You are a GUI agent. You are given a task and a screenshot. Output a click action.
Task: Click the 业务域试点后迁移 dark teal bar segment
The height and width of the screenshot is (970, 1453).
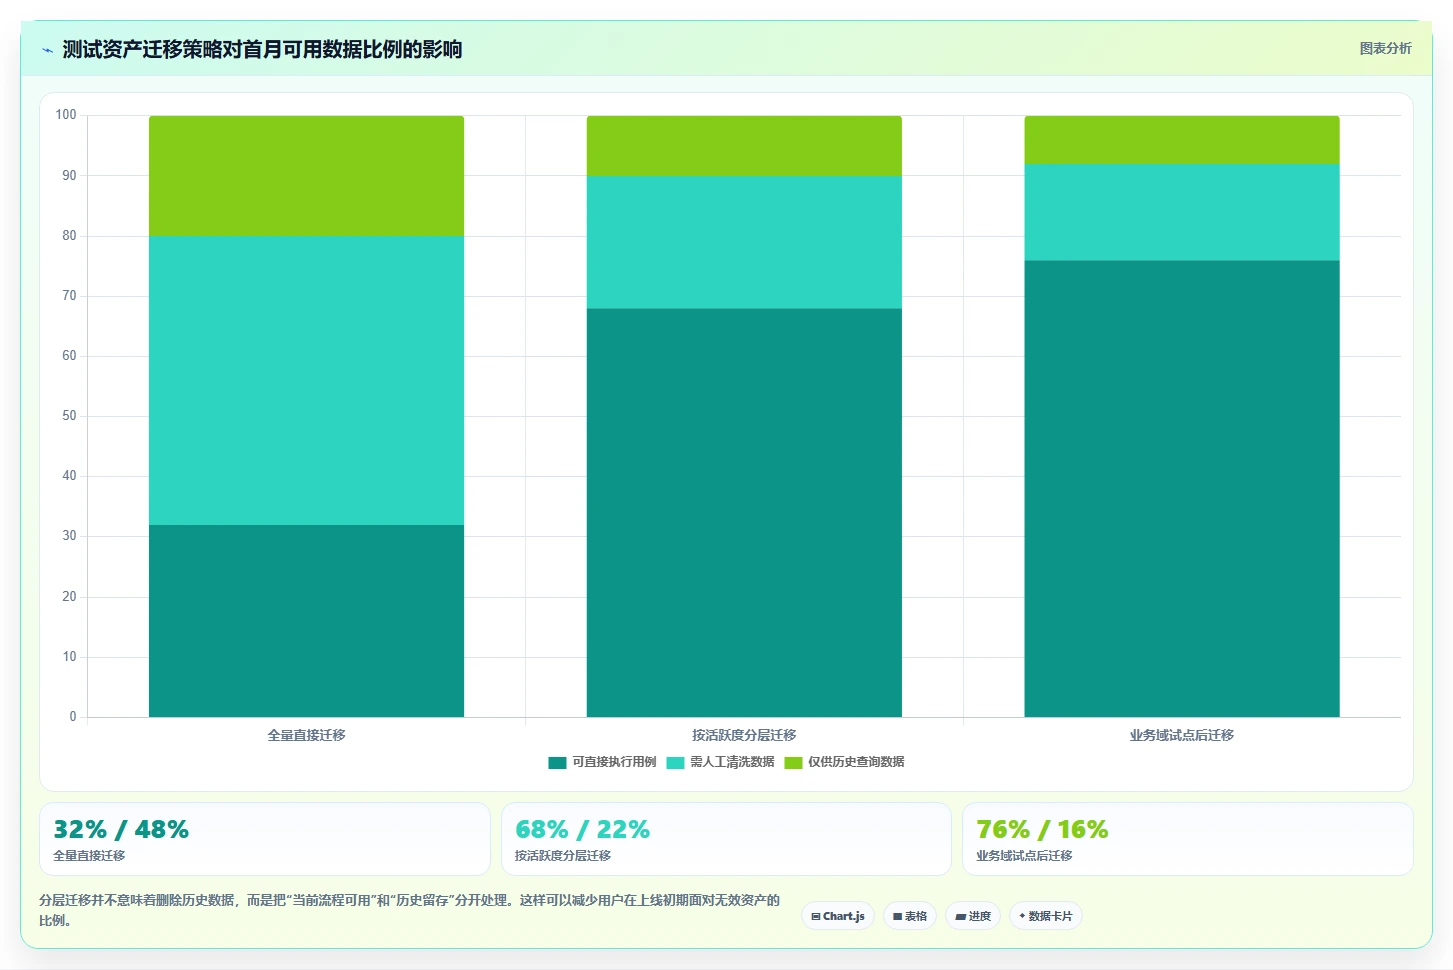[x=1182, y=488]
